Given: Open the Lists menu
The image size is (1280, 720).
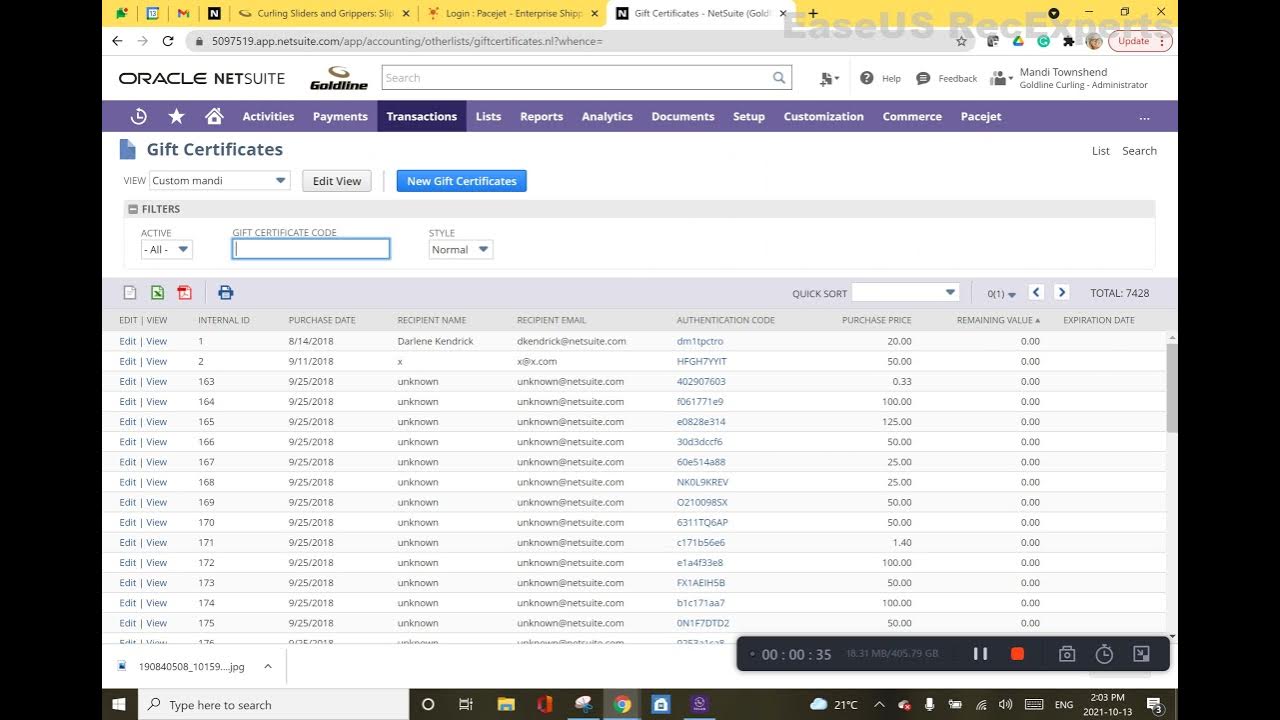Looking at the screenshot, I should click(488, 116).
